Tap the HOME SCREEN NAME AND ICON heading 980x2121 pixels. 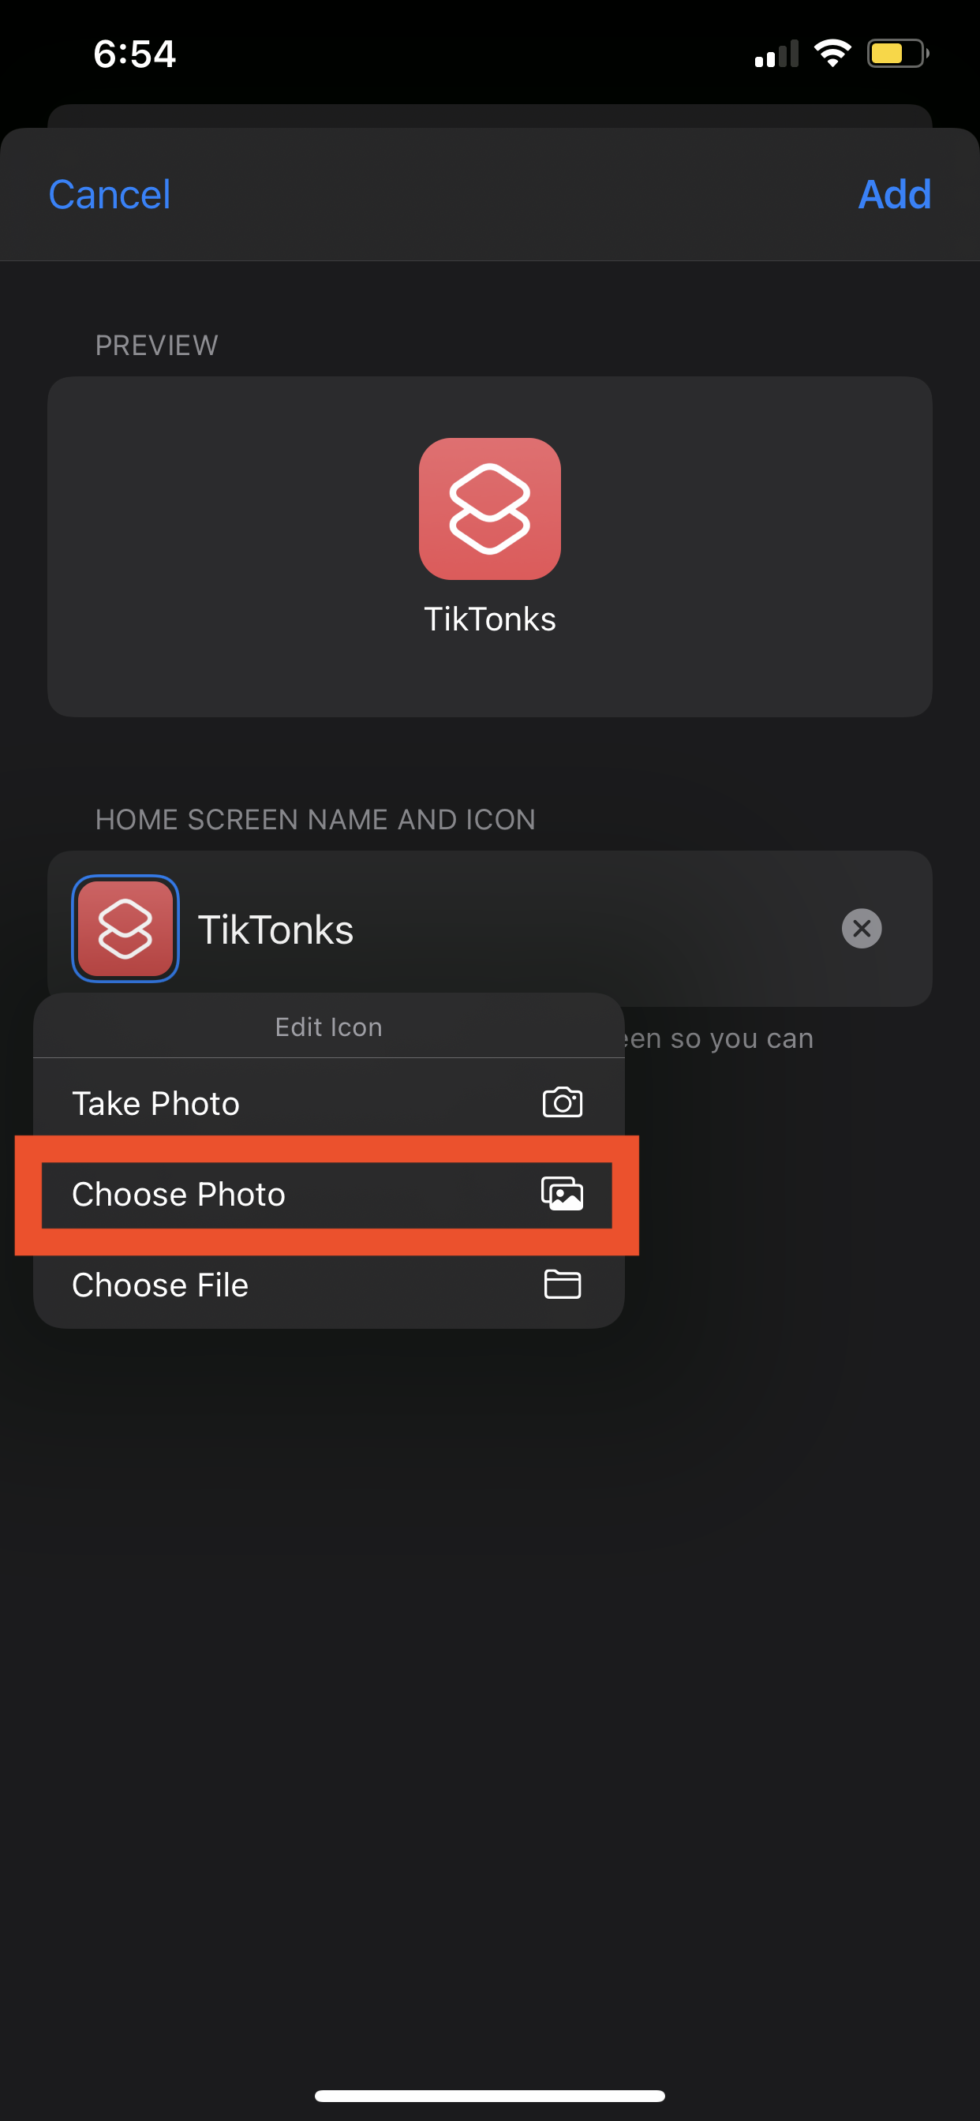click(x=315, y=820)
